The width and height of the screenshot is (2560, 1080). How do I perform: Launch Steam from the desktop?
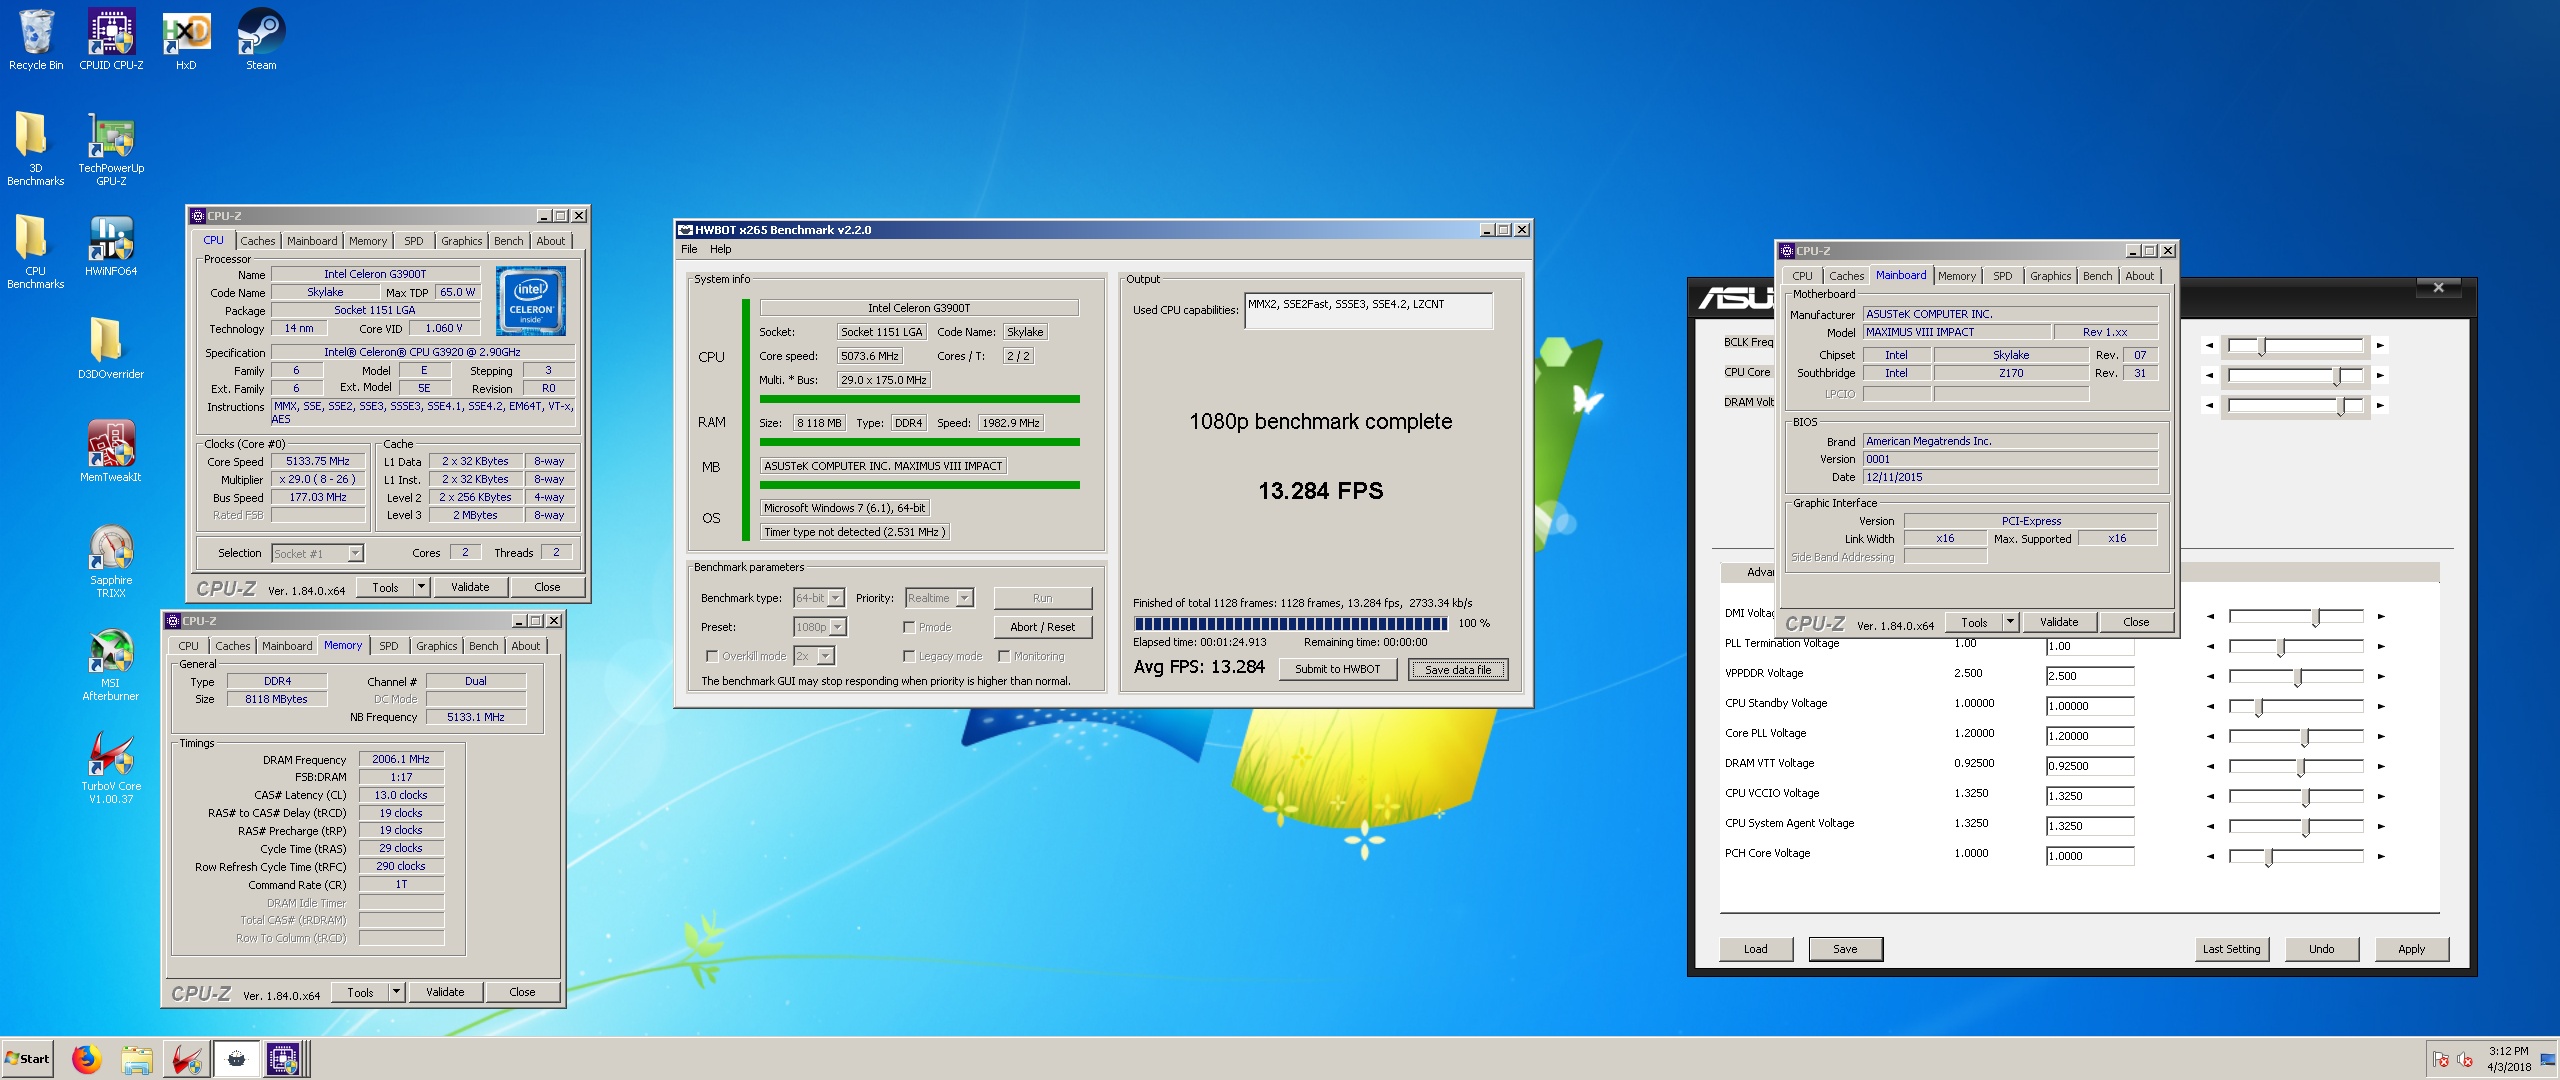coord(261,40)
